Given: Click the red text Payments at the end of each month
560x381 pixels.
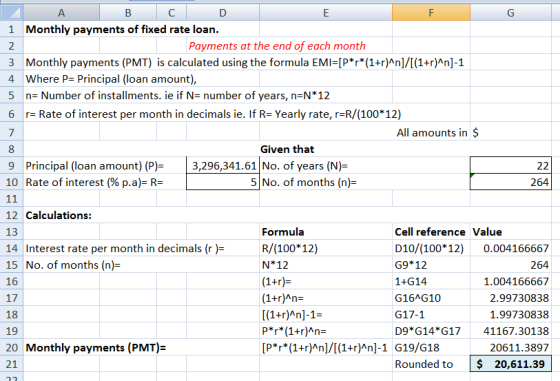Looking at the screenshot, I should click(277, 46).
